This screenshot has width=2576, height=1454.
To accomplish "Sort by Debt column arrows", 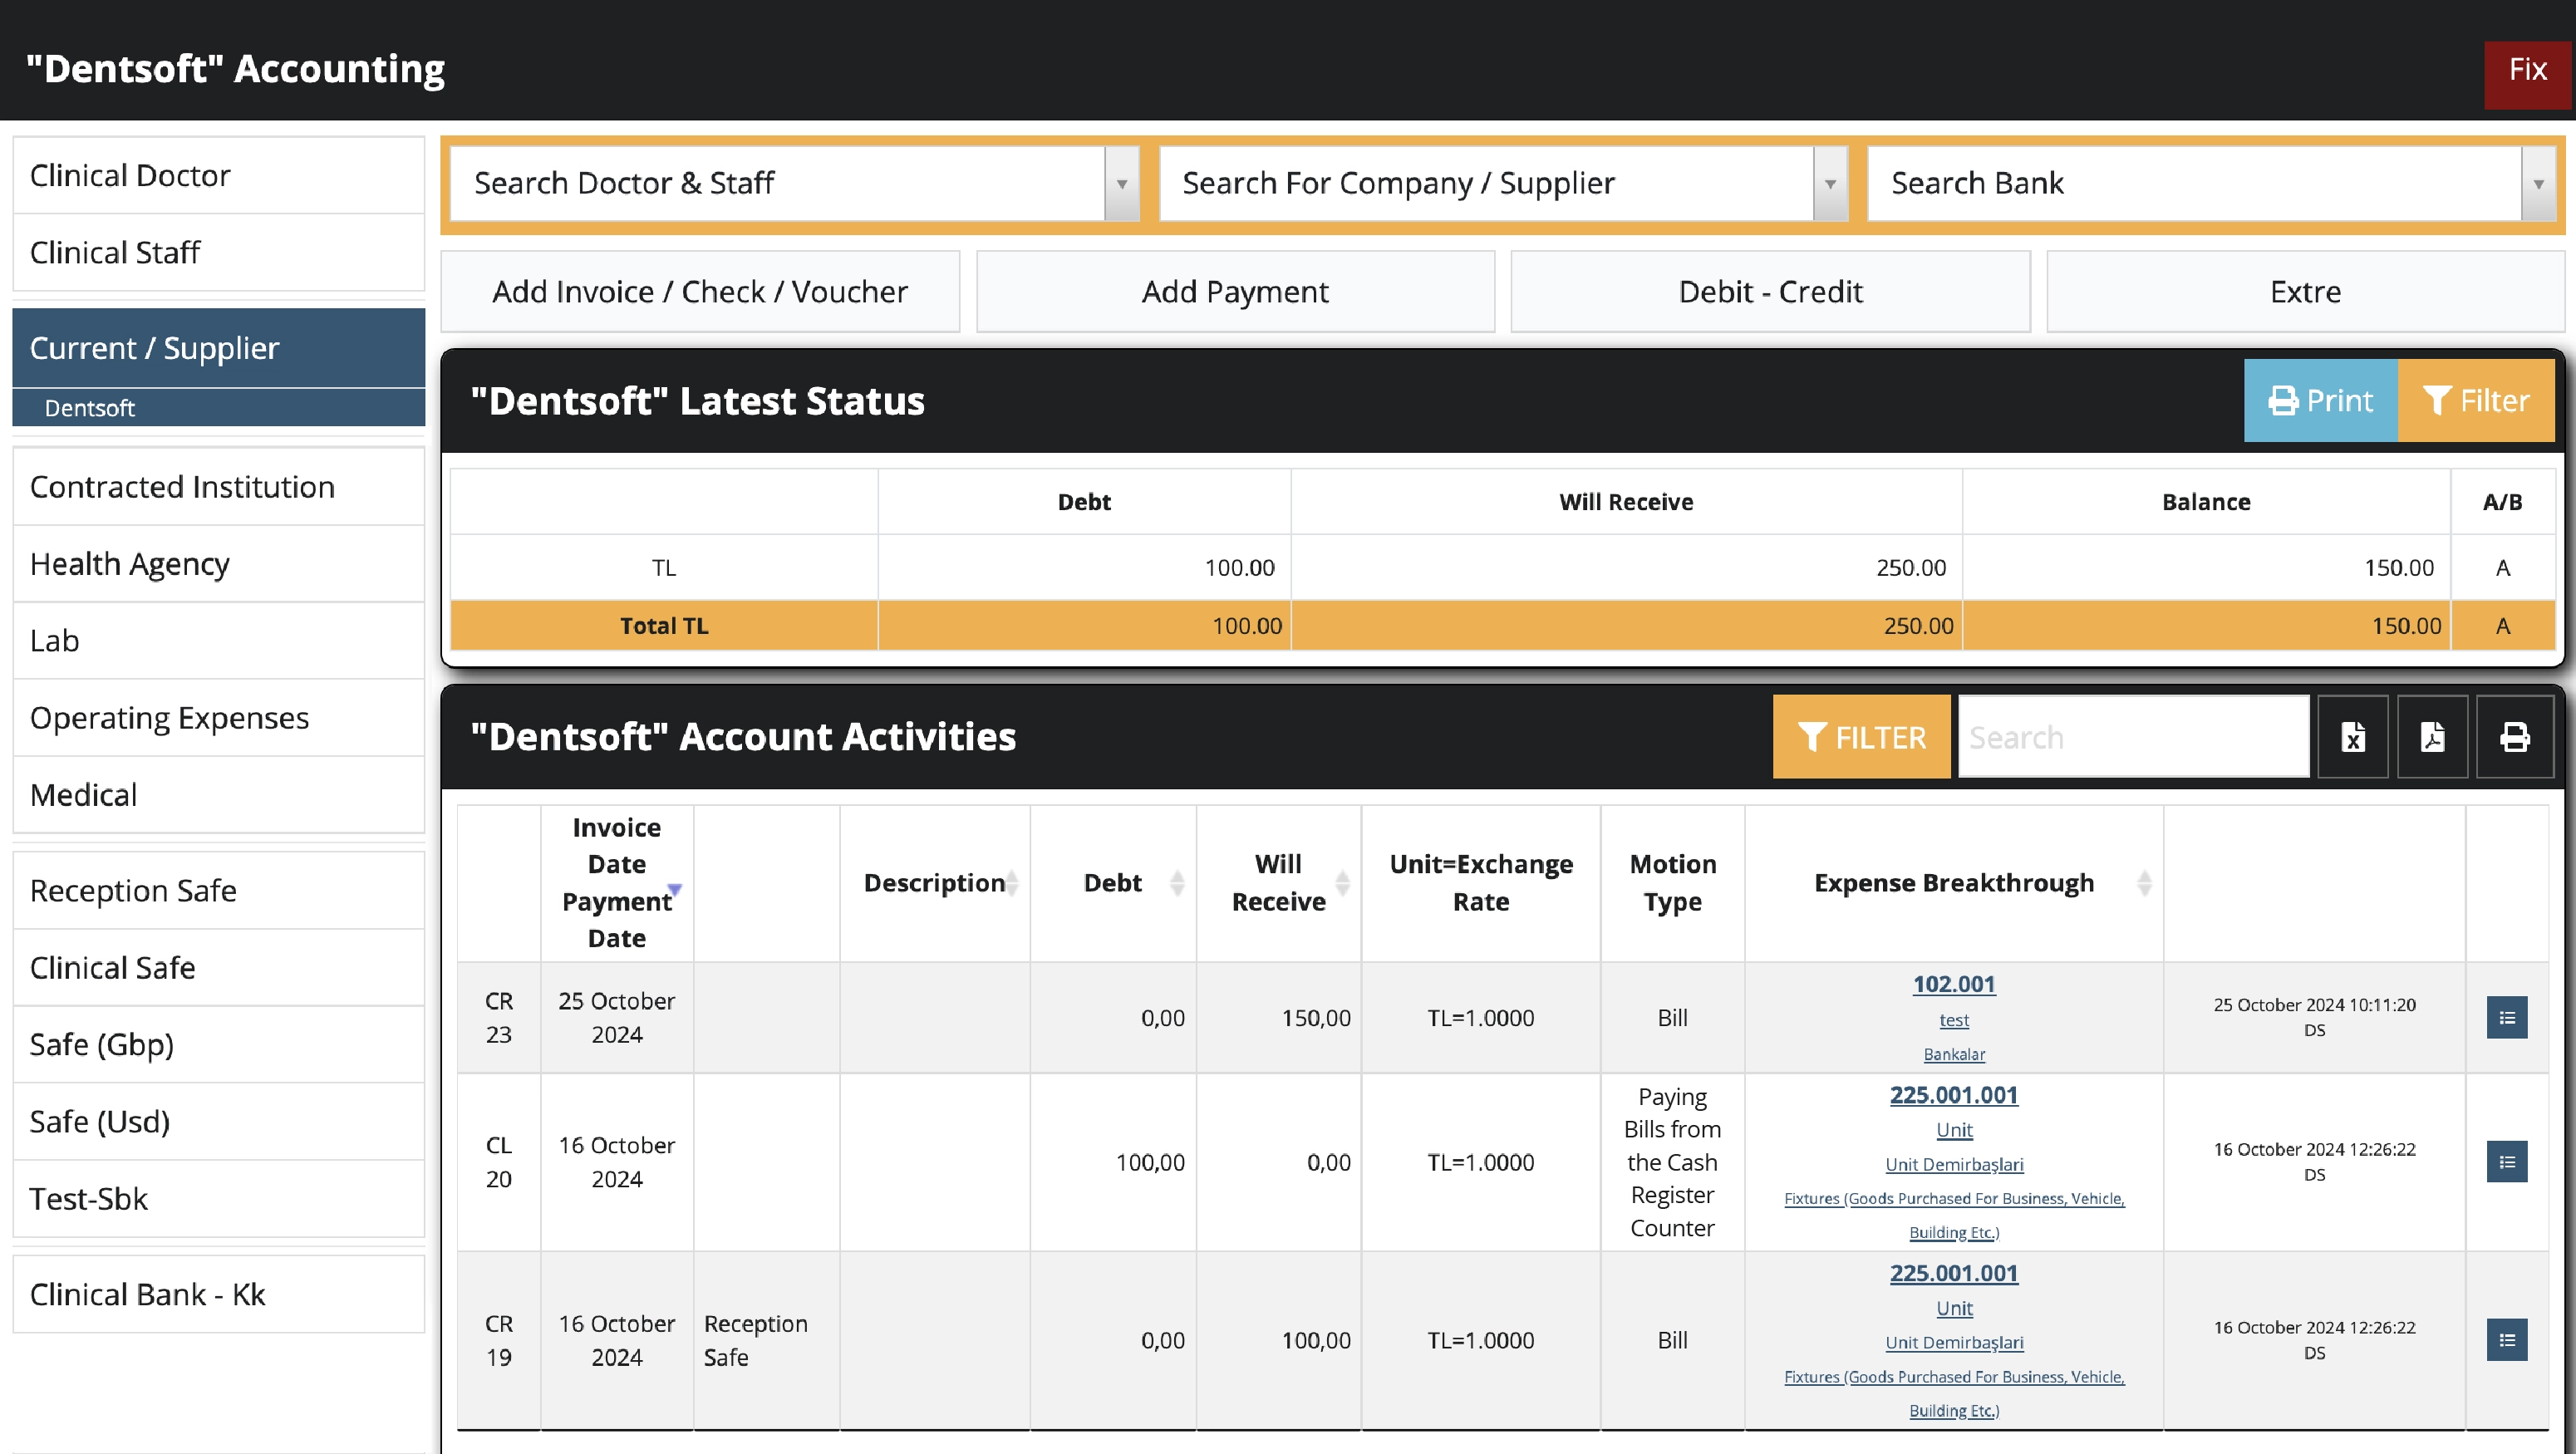I will (1177, 883).
